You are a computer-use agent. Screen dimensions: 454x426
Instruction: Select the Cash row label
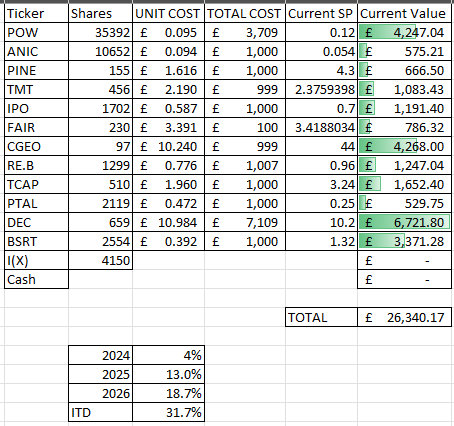[x=36, y=279]
